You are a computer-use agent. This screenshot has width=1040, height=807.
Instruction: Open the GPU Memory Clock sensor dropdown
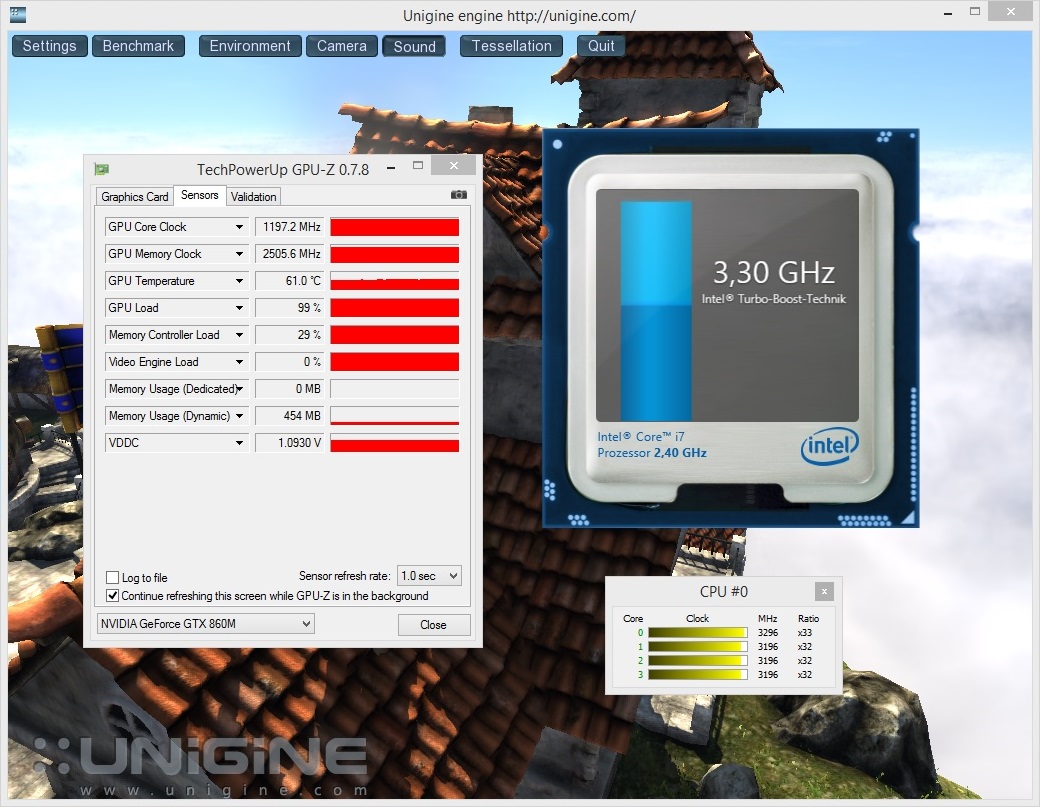pos(239,254)
